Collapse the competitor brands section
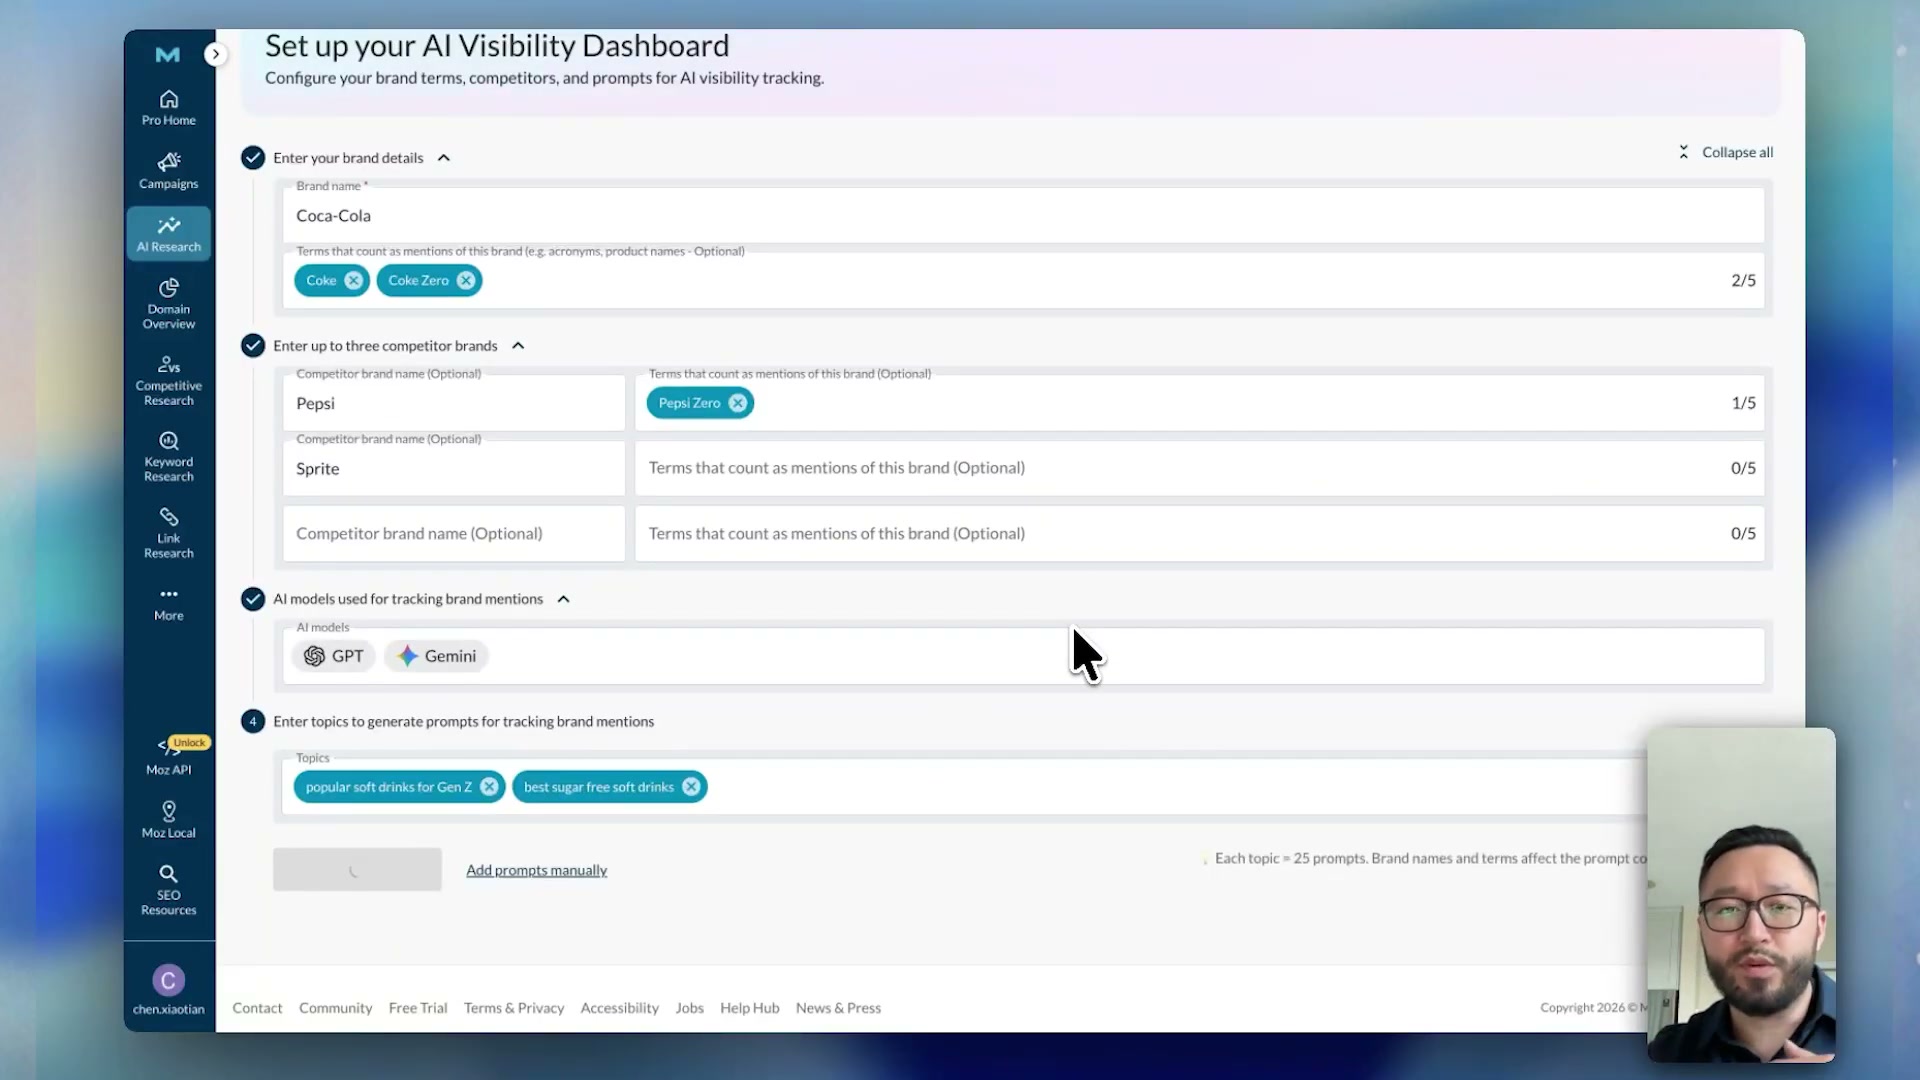Screen dimensions: 1920x1080 [518, 345]
